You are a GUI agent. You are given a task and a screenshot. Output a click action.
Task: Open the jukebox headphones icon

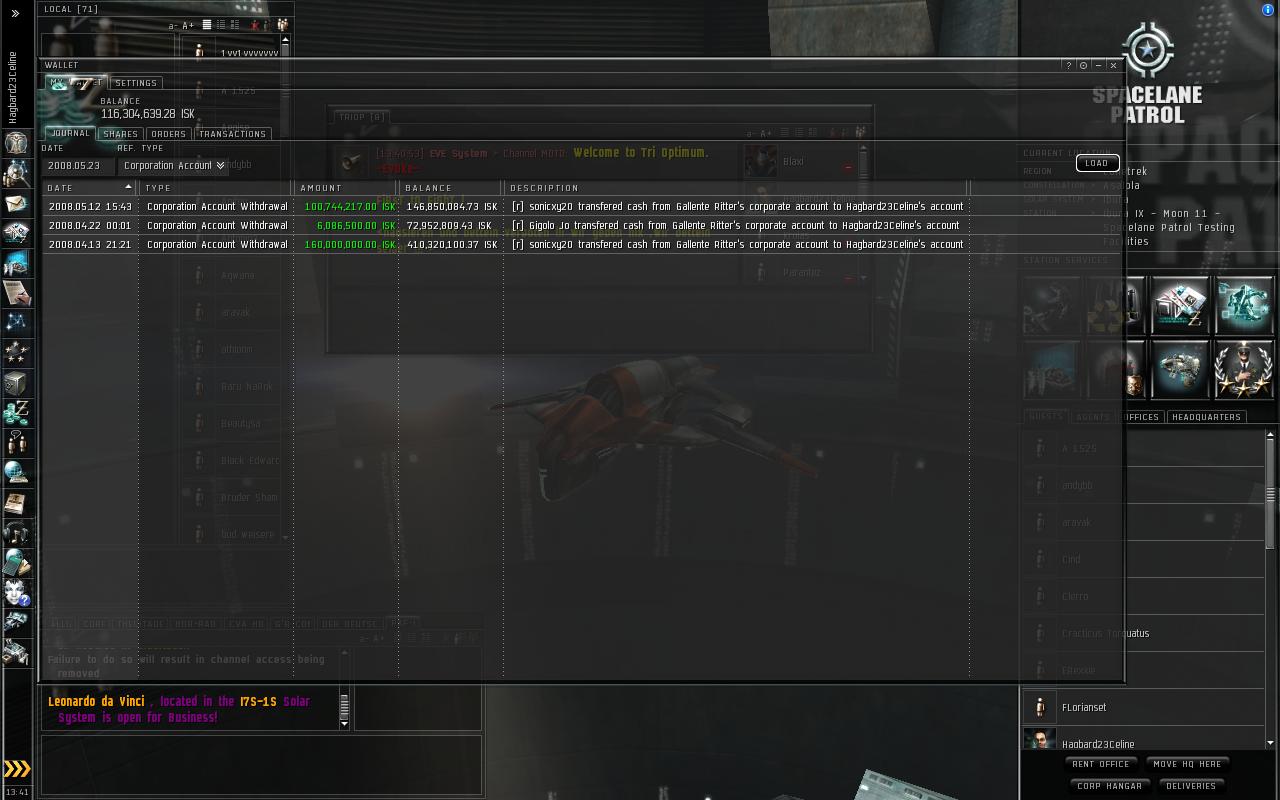coord(16,533)
